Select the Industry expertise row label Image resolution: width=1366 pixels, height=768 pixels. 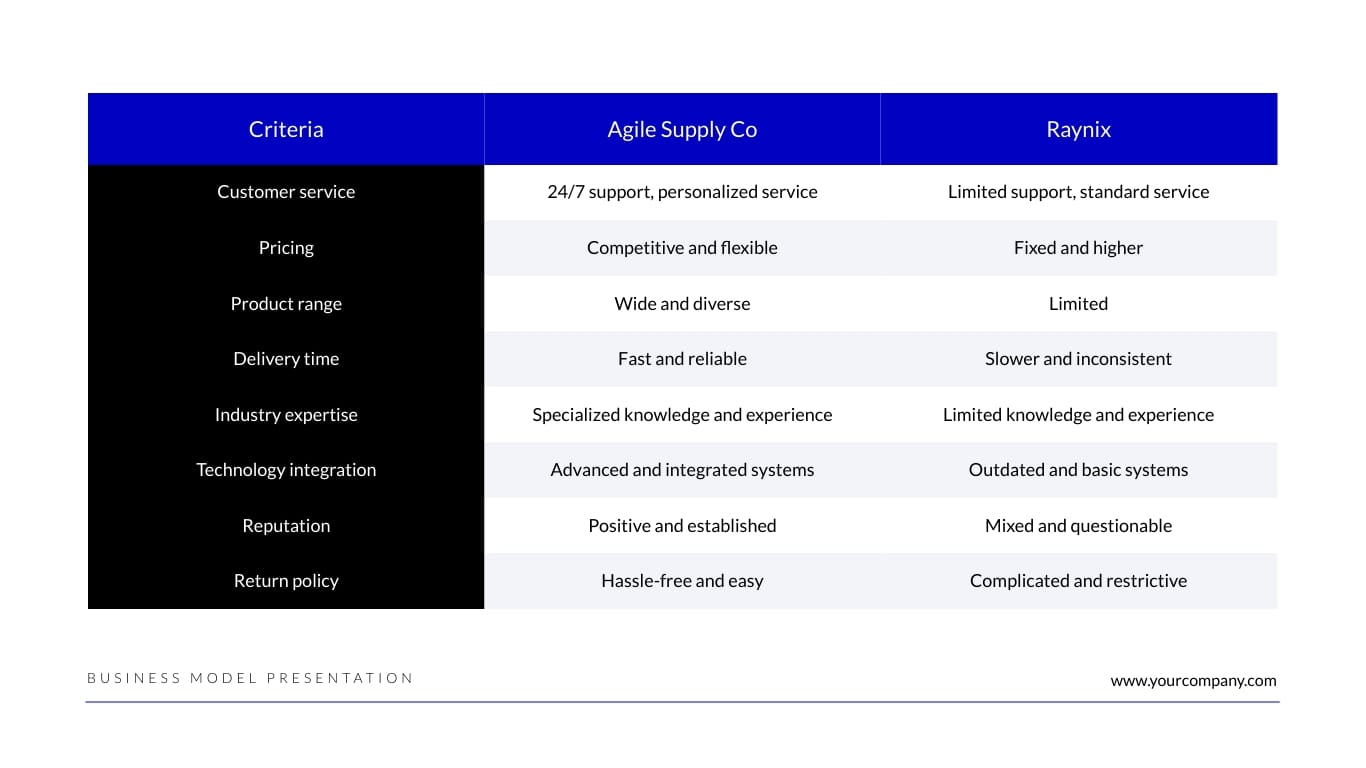(286, 415)
